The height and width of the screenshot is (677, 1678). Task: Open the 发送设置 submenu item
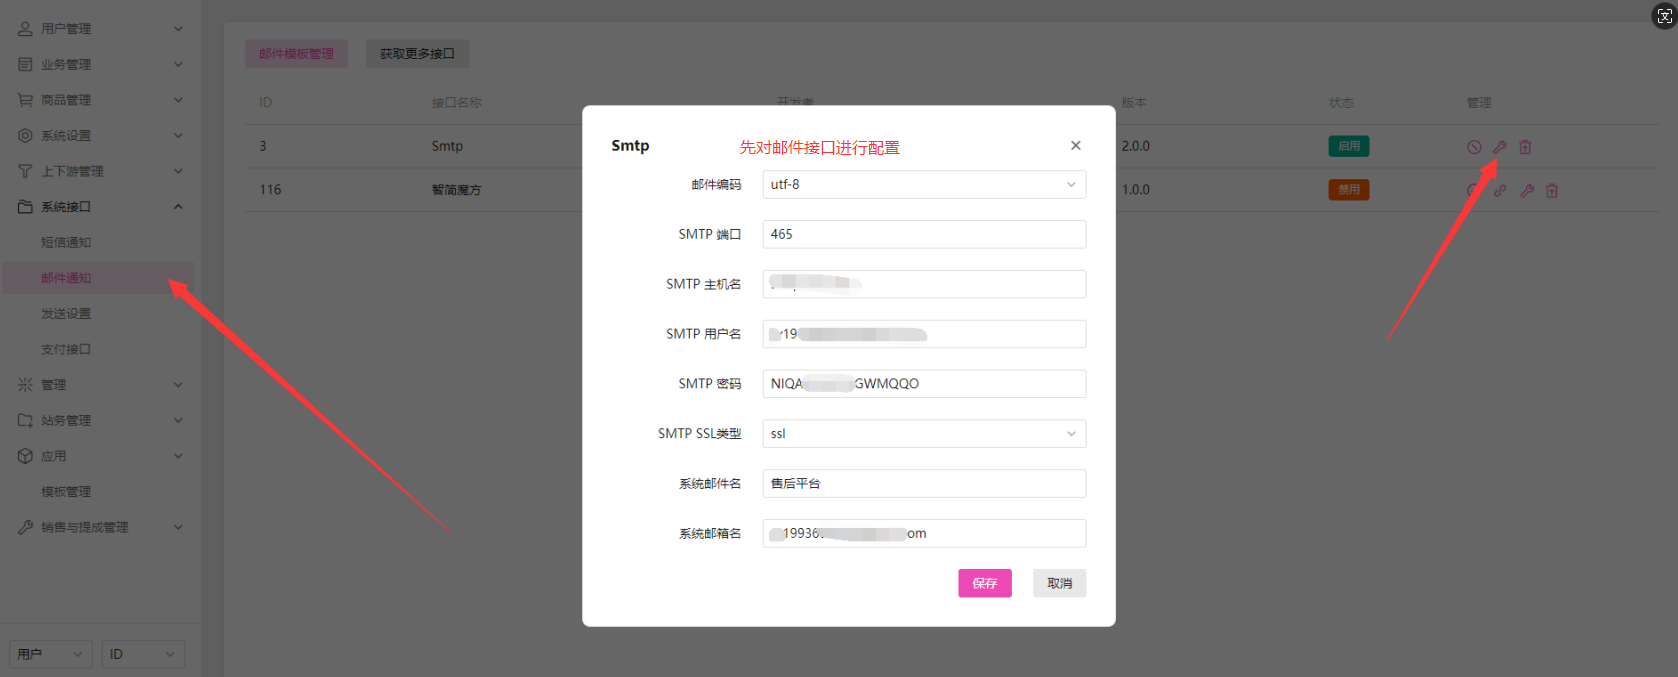(100, 314)
